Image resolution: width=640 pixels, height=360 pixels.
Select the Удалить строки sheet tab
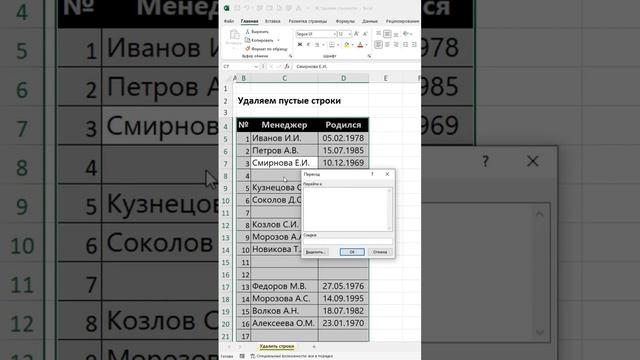[x=277, y=347]
